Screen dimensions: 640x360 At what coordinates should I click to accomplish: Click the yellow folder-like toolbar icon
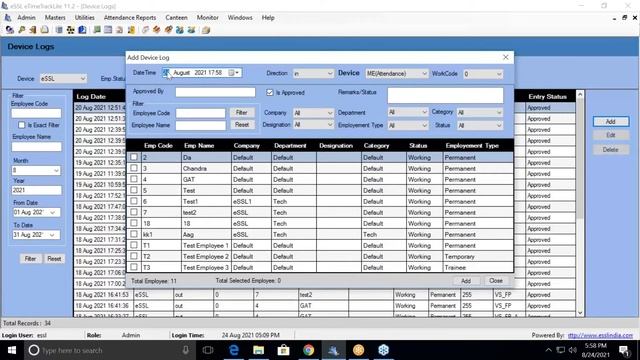[x=131, y=30]
